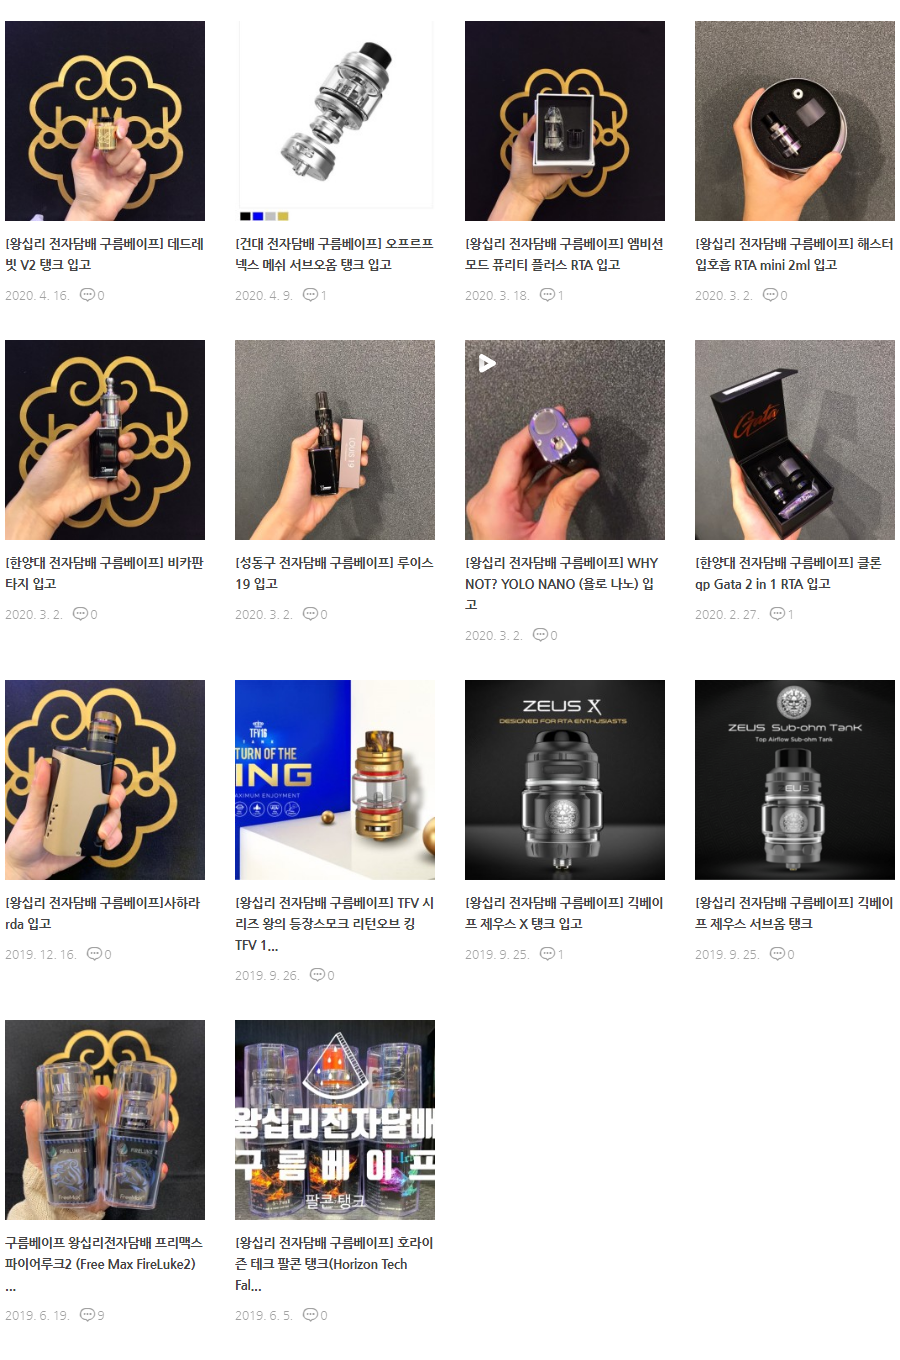Click the comment bubble under 프리맥스 파이어루크2 post

(87, 1315)
